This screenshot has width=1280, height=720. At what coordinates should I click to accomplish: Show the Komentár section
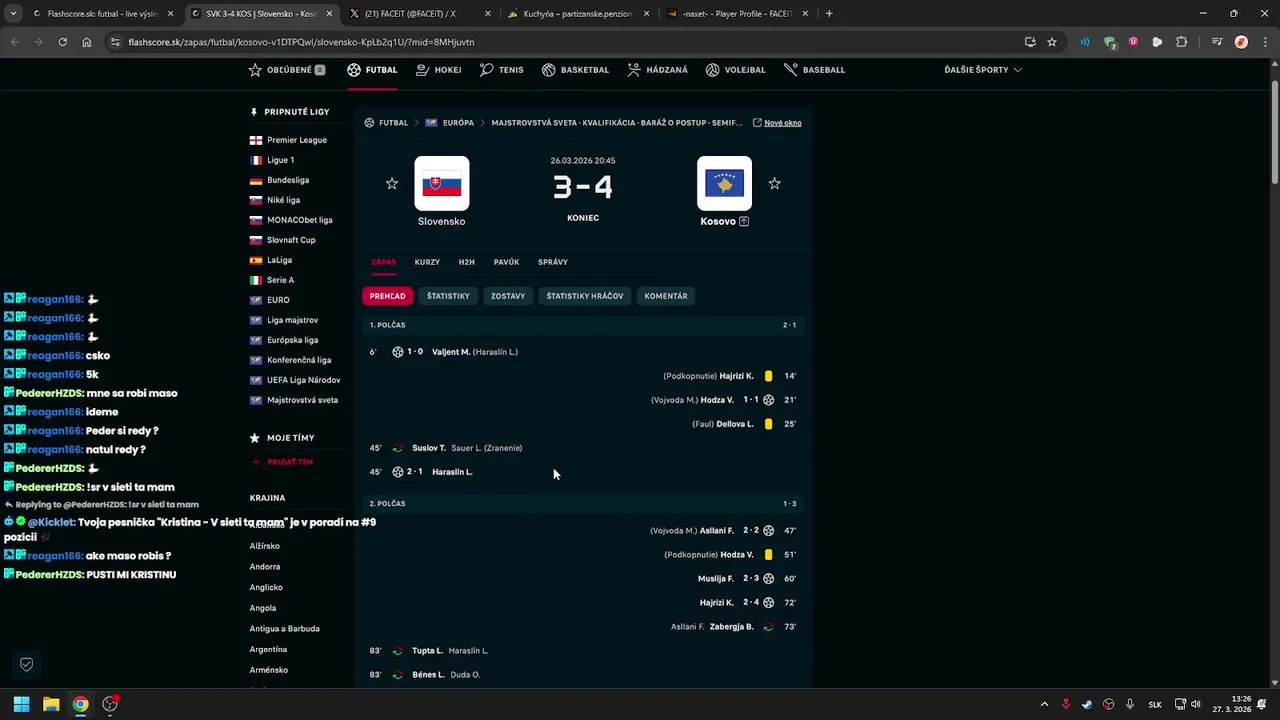666,296
